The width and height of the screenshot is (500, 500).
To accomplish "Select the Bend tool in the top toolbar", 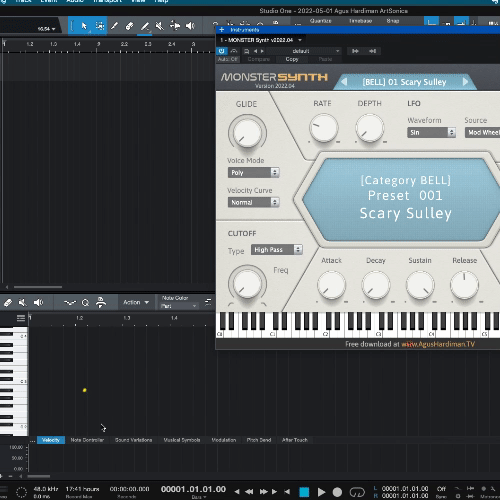I will coord(175,25).
